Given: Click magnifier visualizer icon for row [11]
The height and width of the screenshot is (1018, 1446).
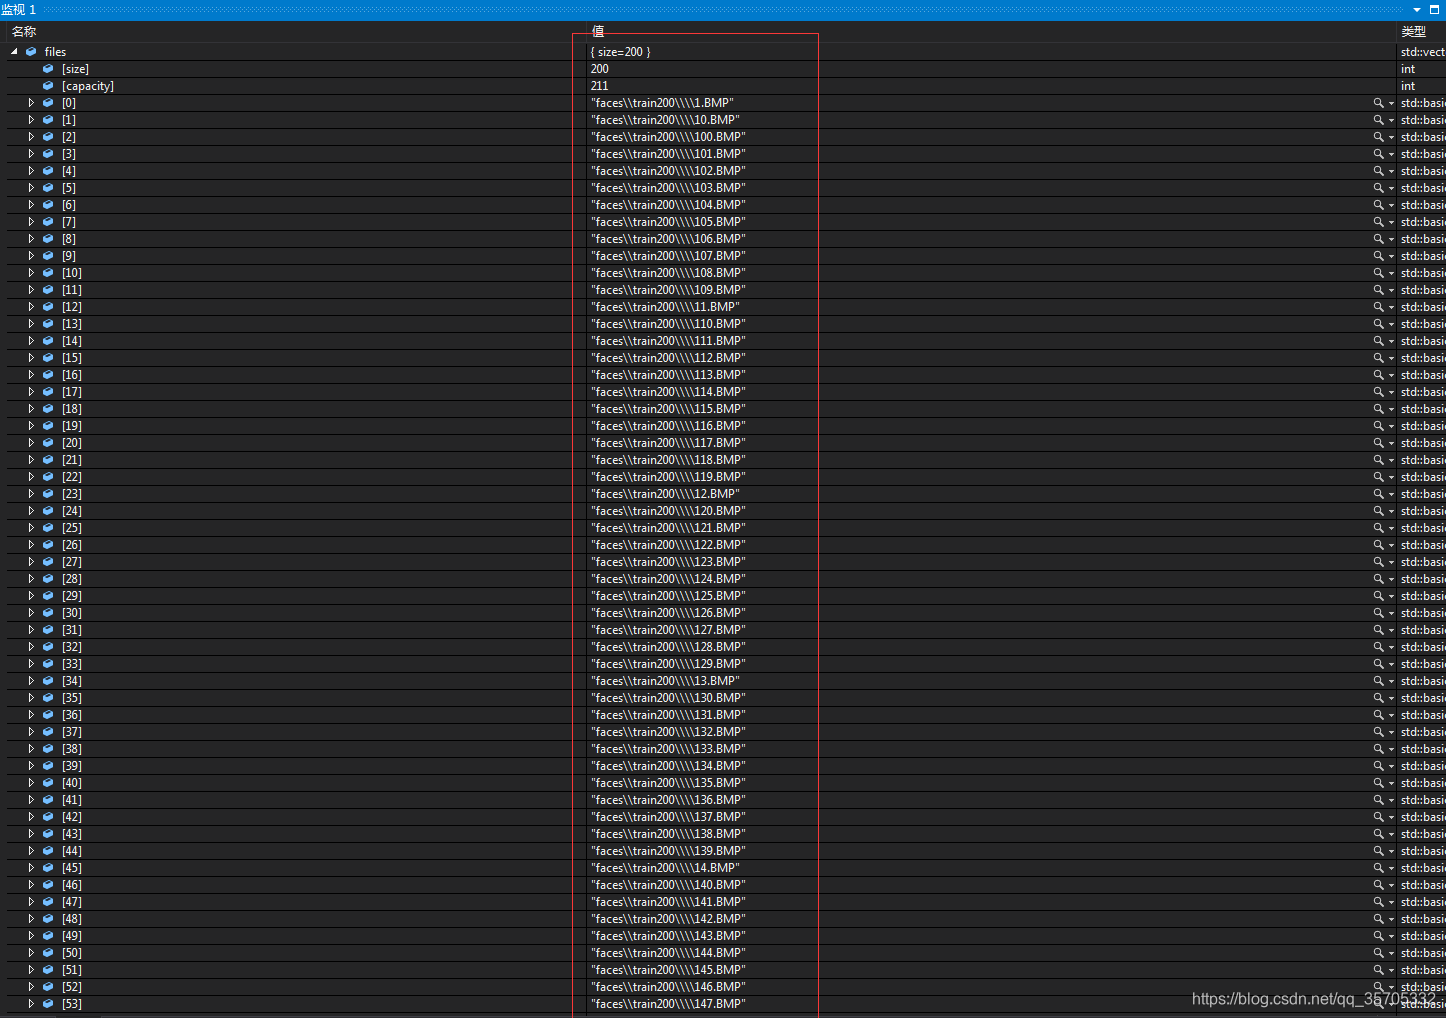Looking at the screenshot, I should coord(1379,290).
